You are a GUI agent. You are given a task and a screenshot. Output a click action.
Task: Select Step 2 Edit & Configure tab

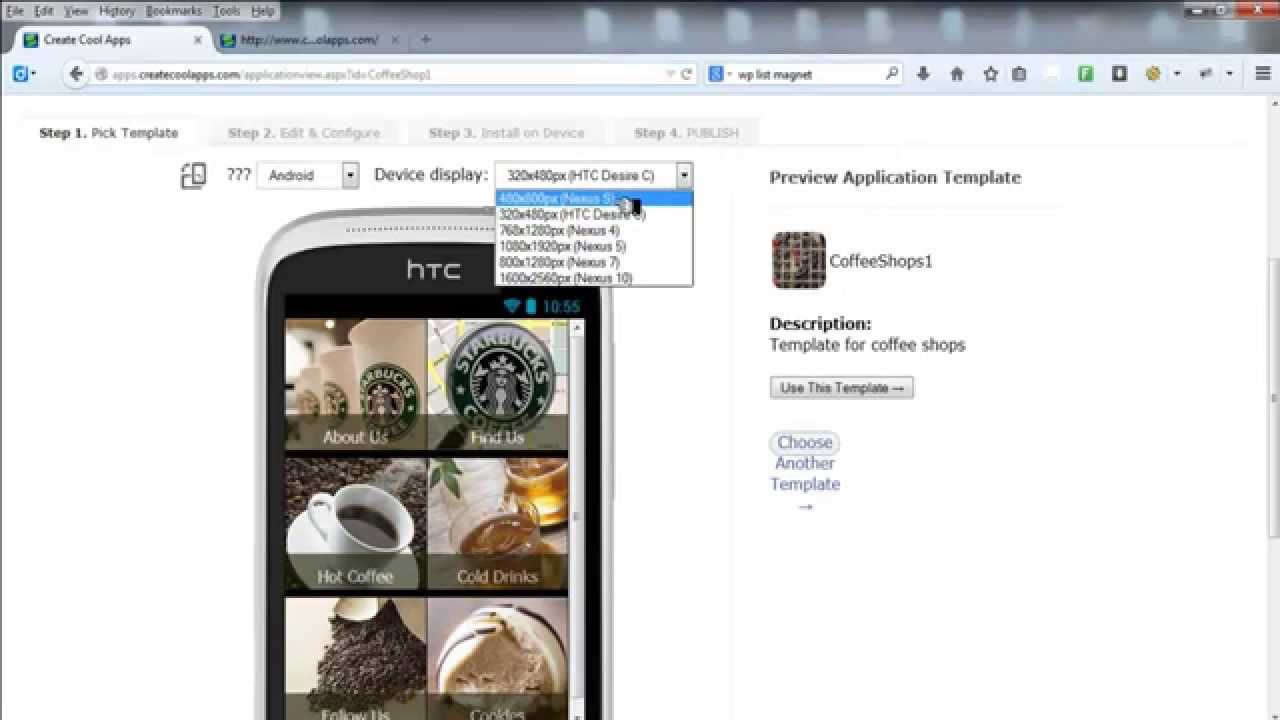coord(304,133)
